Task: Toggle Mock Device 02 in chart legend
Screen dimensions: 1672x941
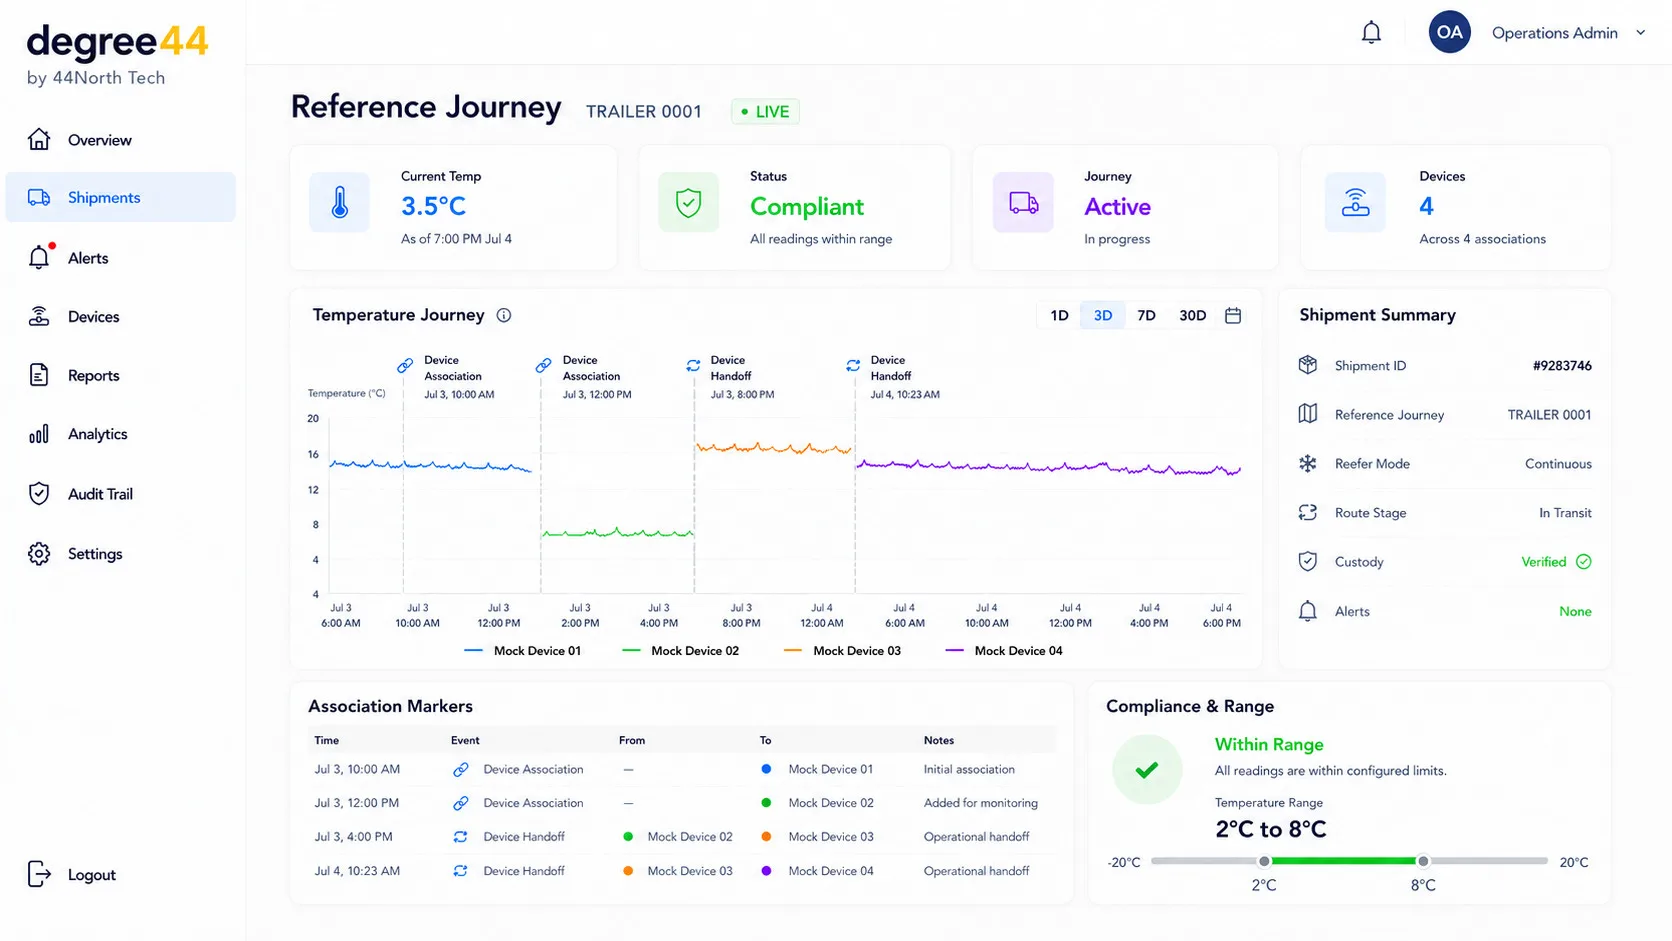Action: 681,651
